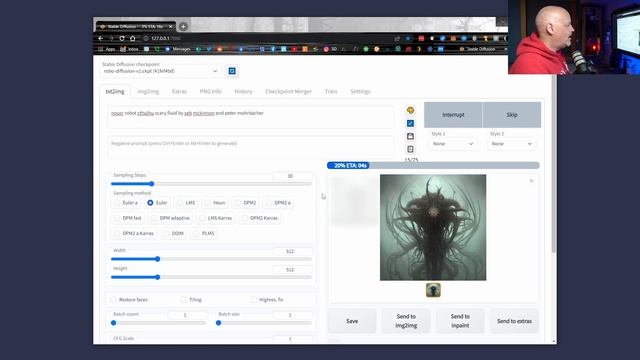Select the Heun sampling method

(x=215, y=203)
